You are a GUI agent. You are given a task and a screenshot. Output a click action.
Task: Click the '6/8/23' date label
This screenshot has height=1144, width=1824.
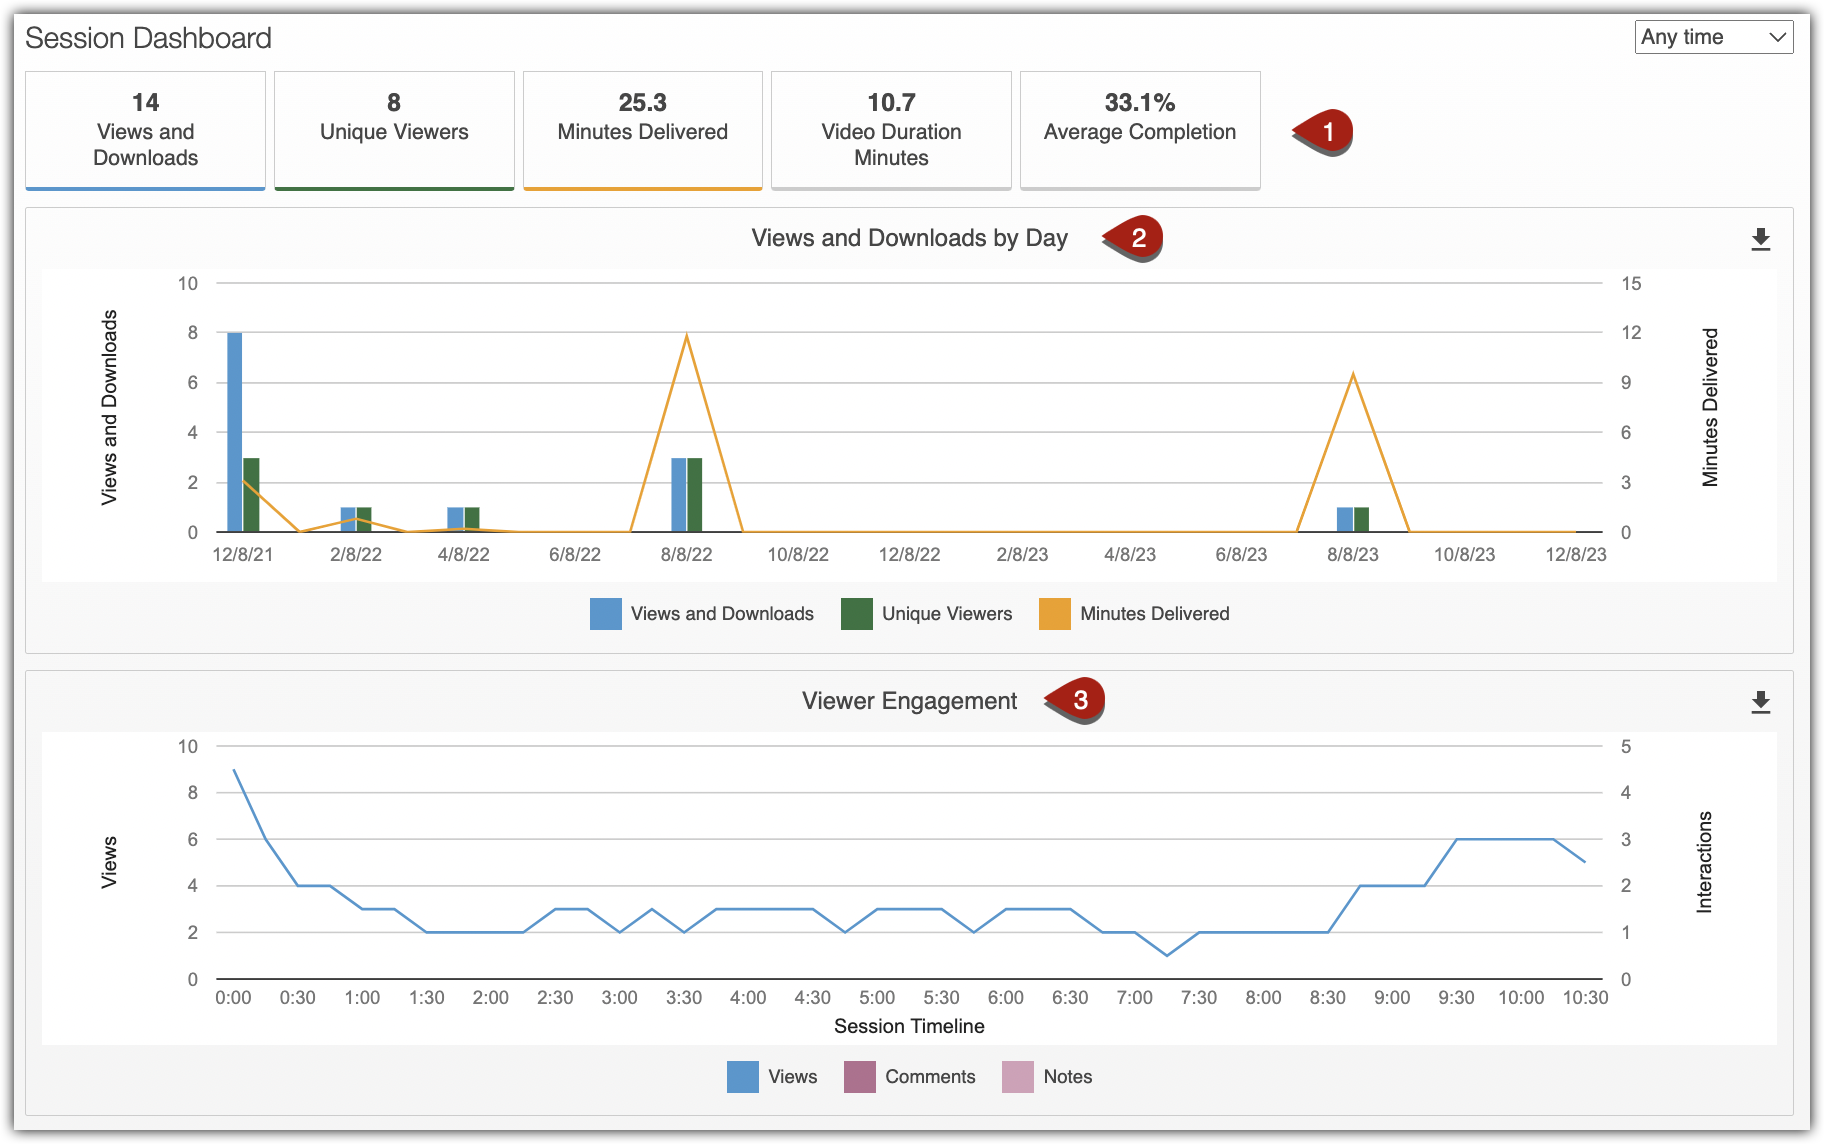click(1241, 554)
